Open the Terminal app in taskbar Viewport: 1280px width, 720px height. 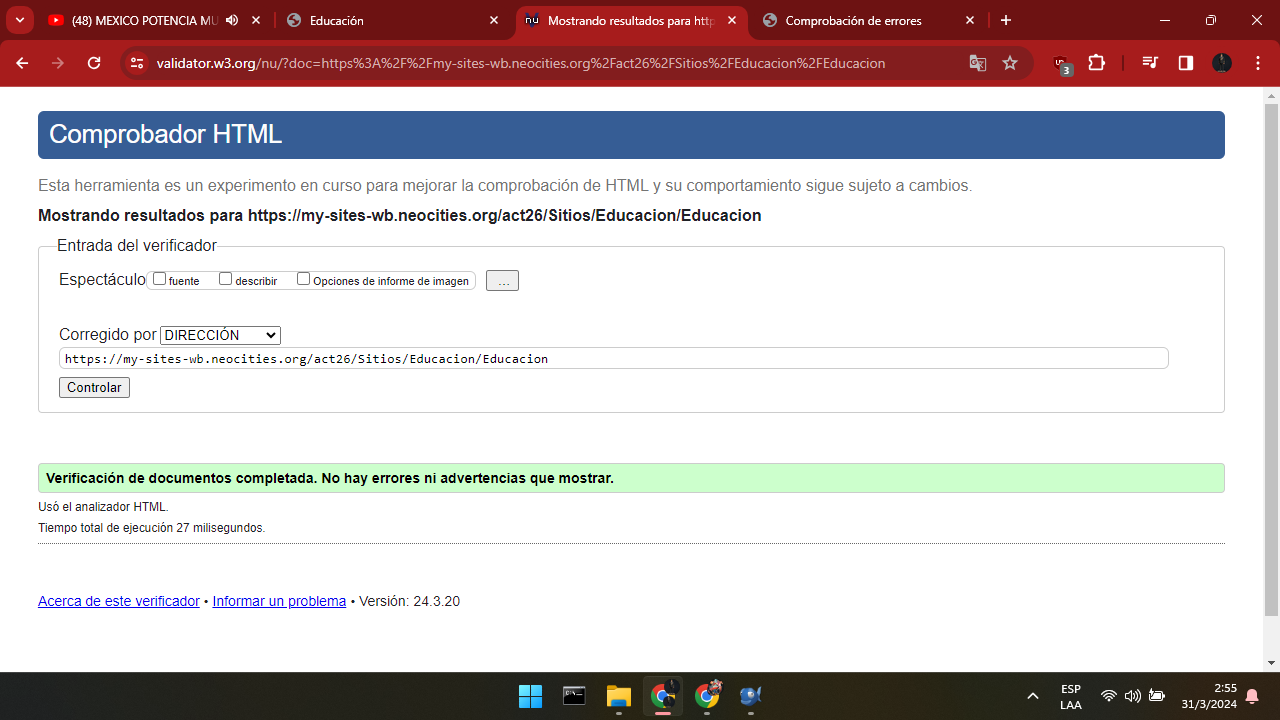(574, 696)
